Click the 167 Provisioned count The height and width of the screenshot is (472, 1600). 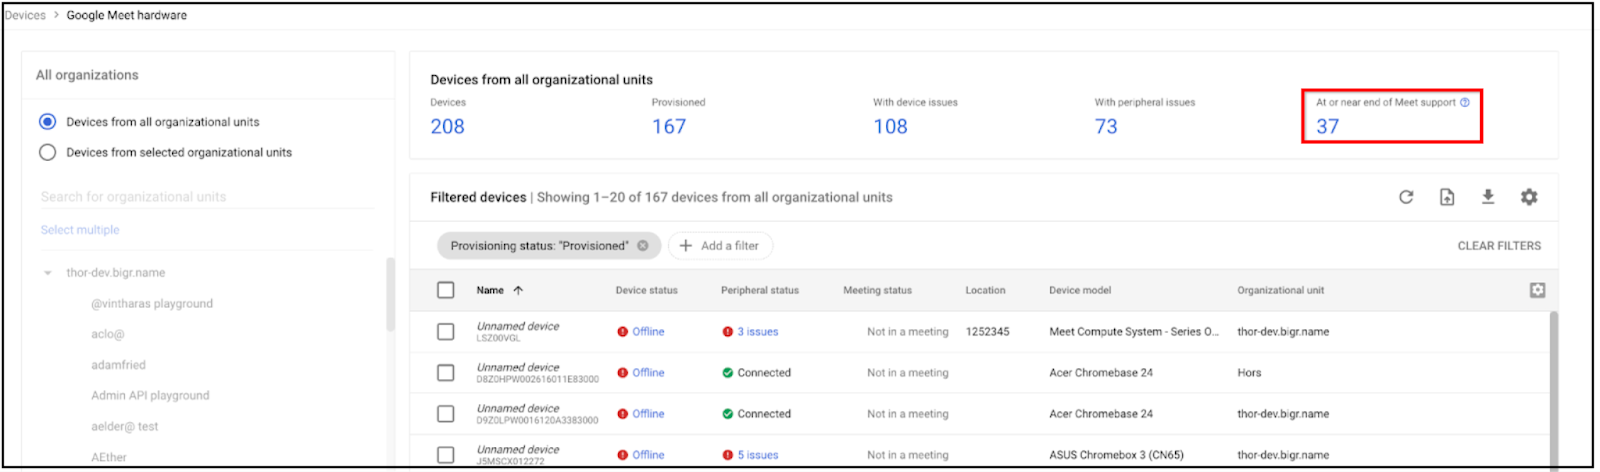669,127
